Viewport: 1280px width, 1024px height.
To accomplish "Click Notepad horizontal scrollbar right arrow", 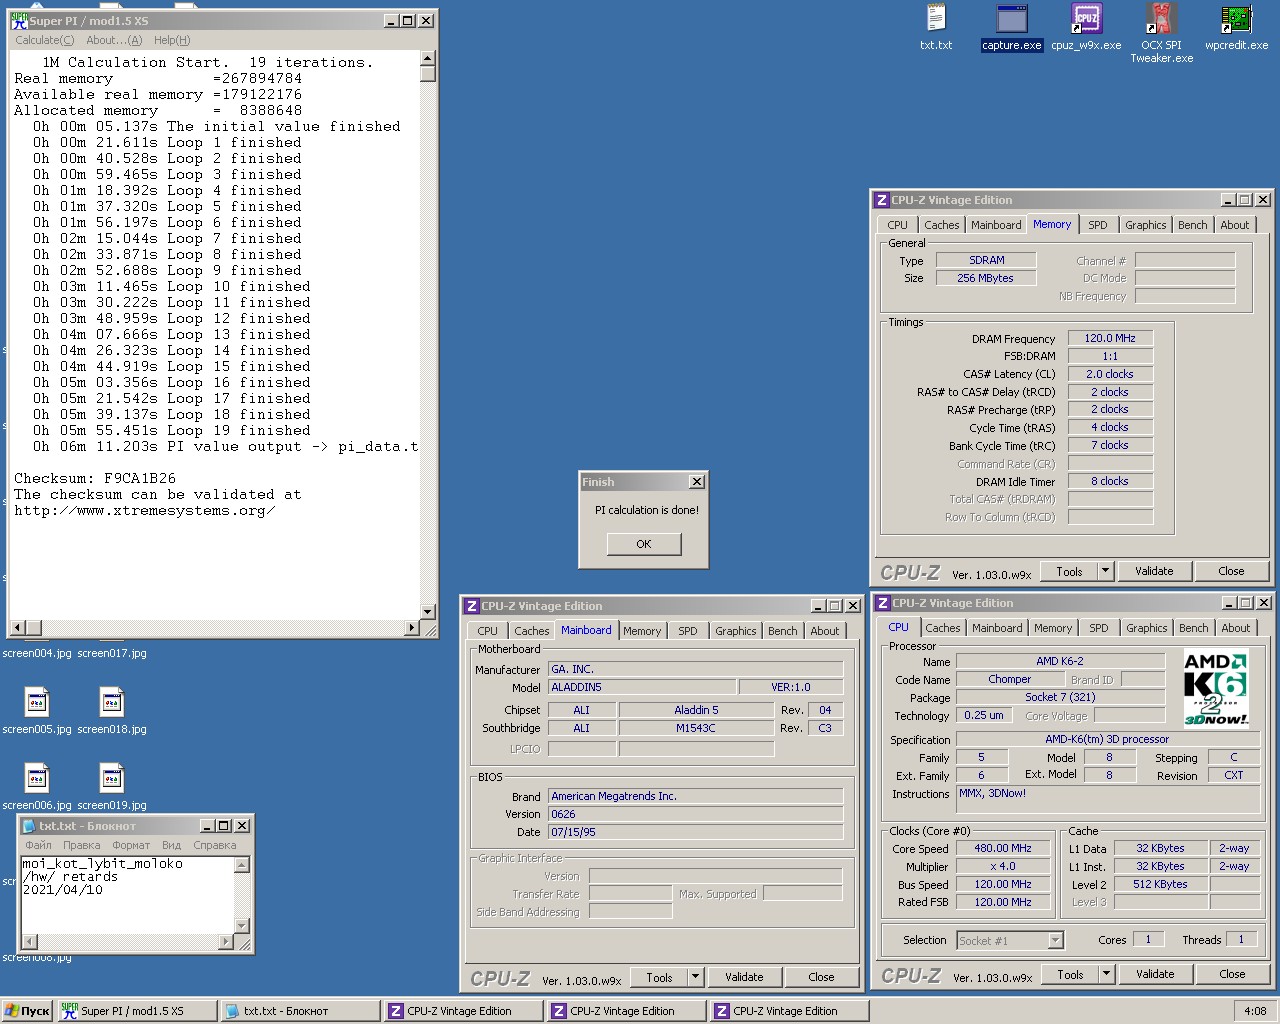I will [x=225, y=942].
